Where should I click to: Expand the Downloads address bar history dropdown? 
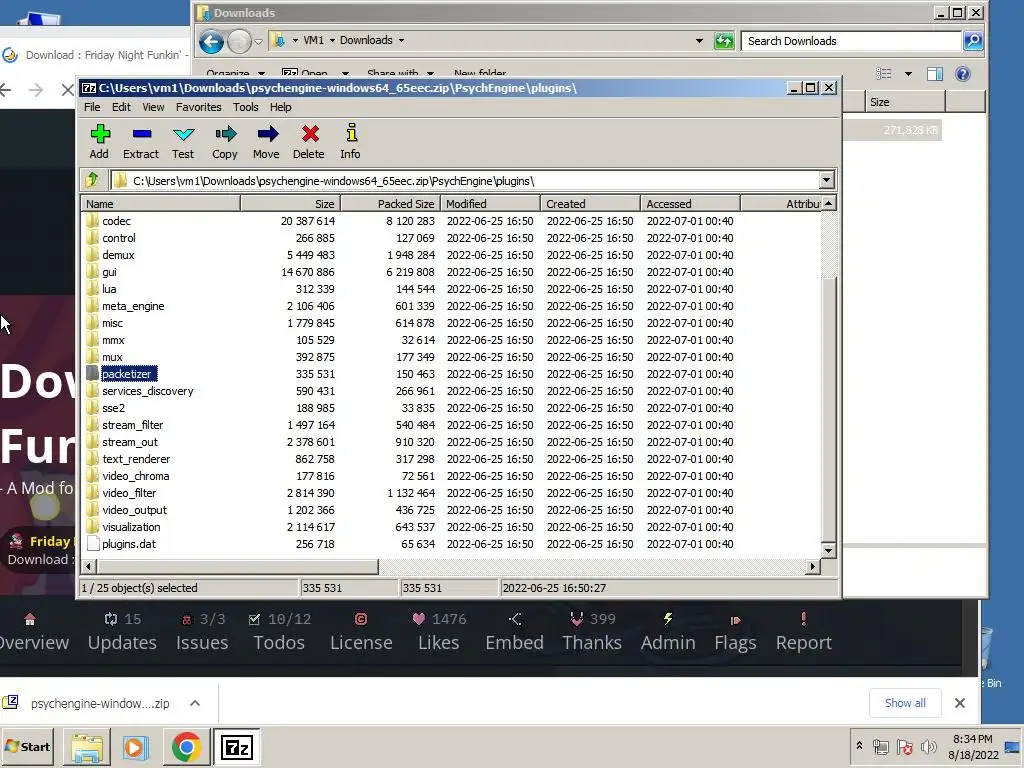click(x=699, y=40)
